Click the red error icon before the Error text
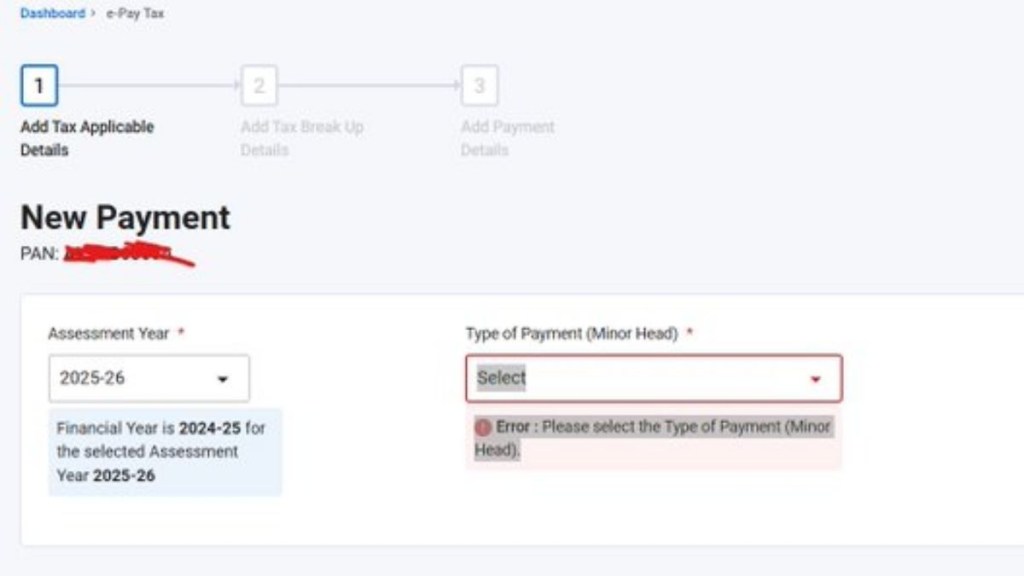The width and height of the screenshot is (1024, 576). [483, 427]
